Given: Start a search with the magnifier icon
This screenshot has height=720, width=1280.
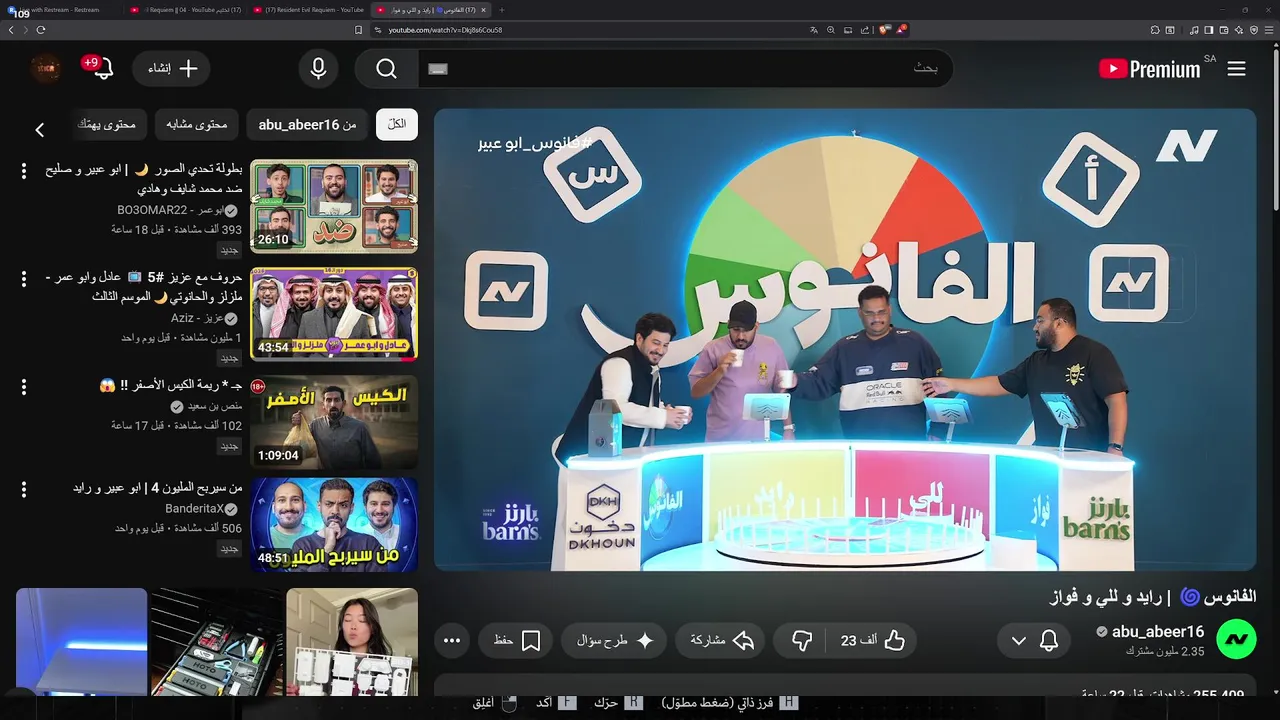Looking at the screenshot, I should tap(387, 69).
